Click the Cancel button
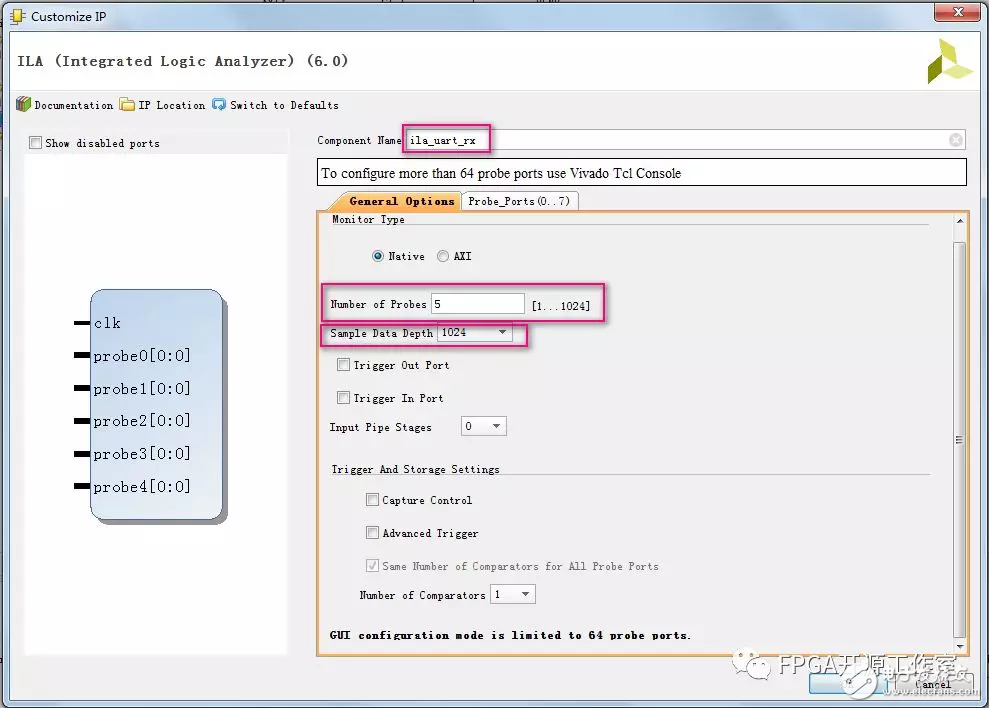 [x=933, y=685]
